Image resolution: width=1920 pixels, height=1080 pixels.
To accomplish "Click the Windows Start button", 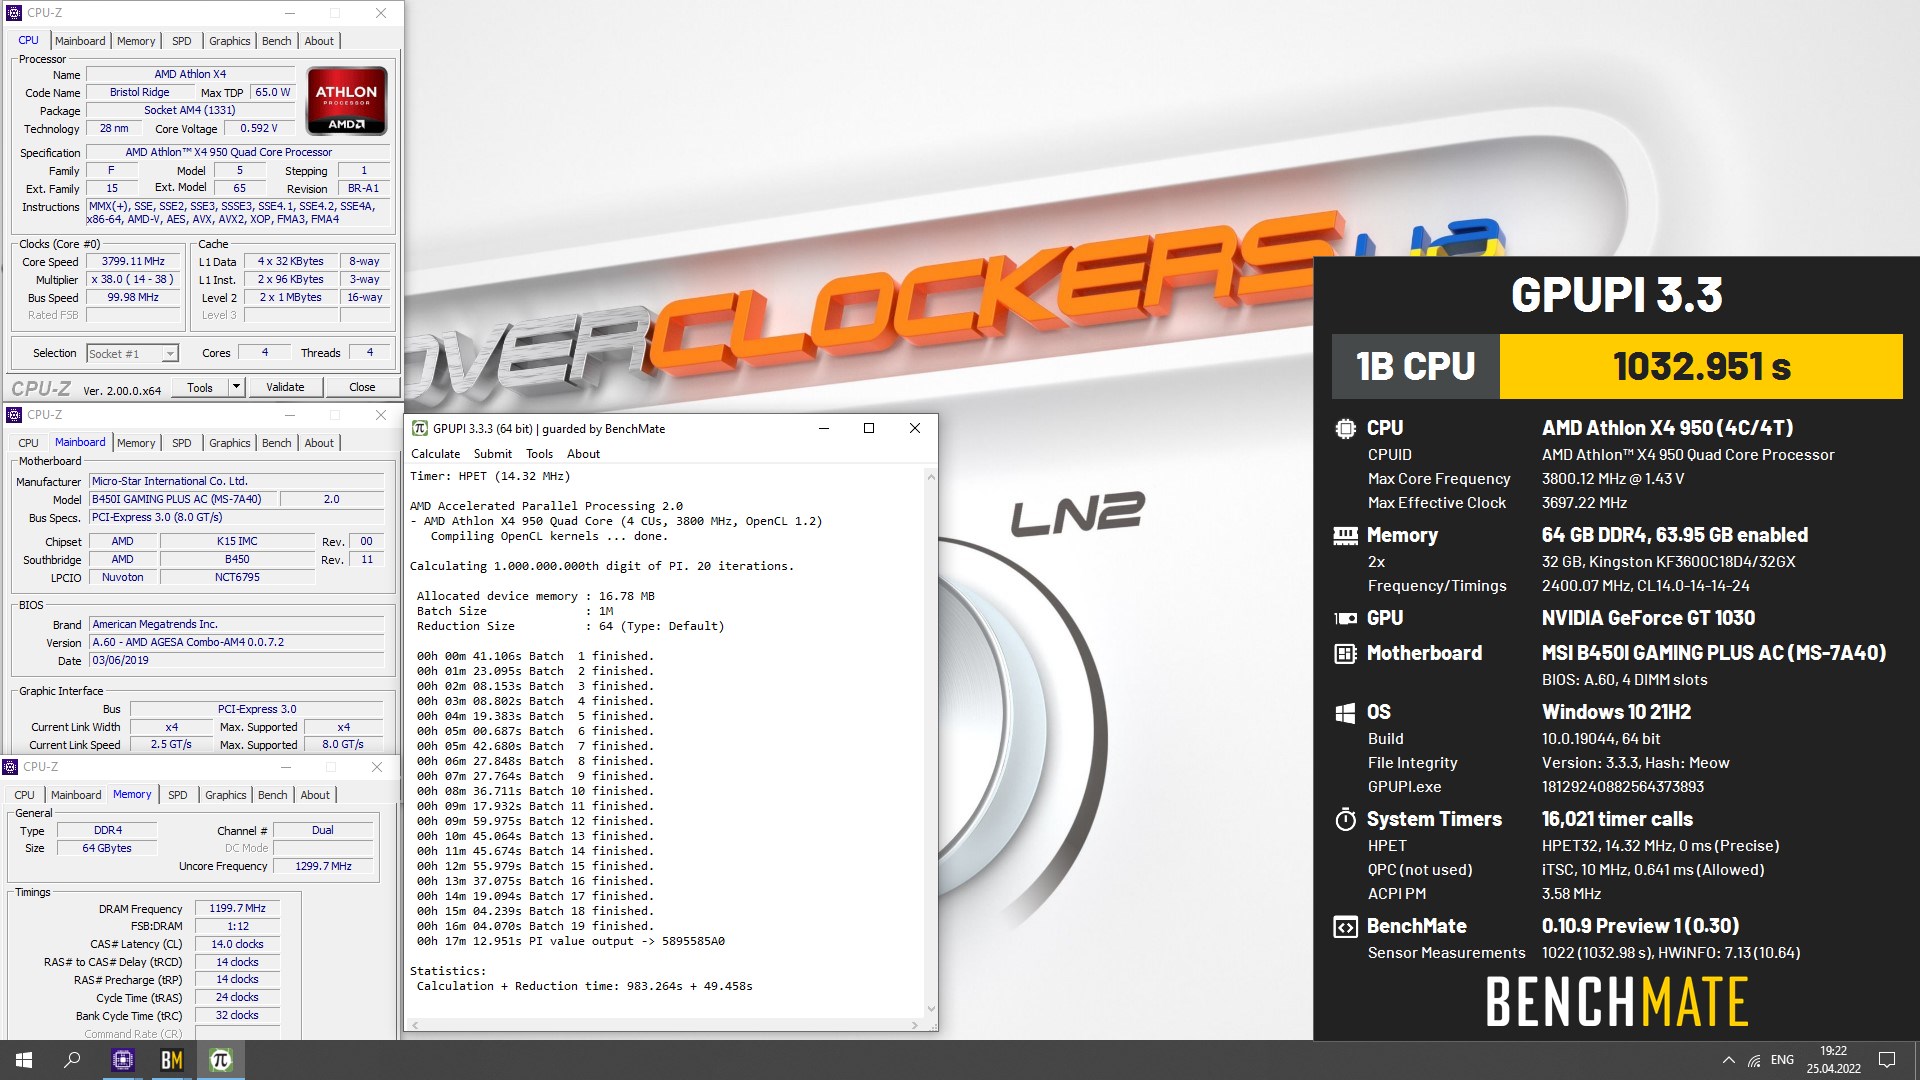I will point(24,1060).
